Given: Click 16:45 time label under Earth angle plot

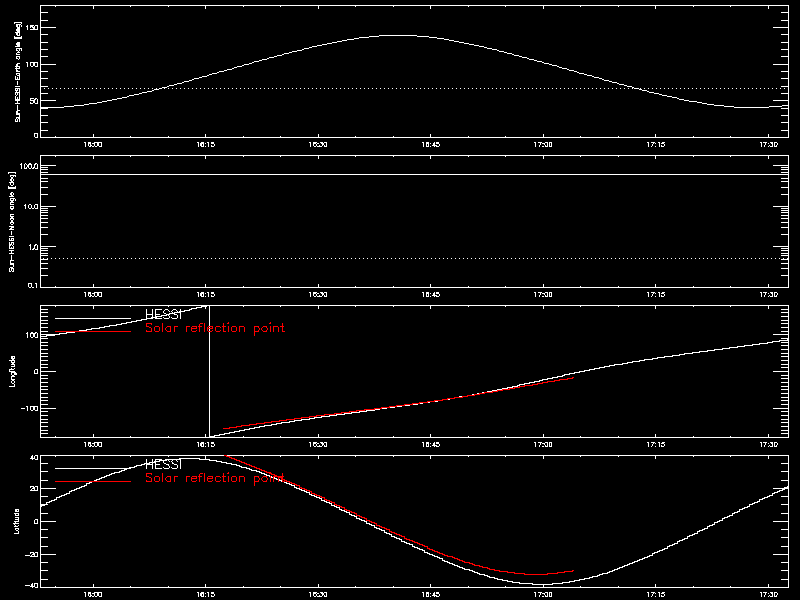Looking at the screenshot, I should point(431,145).
